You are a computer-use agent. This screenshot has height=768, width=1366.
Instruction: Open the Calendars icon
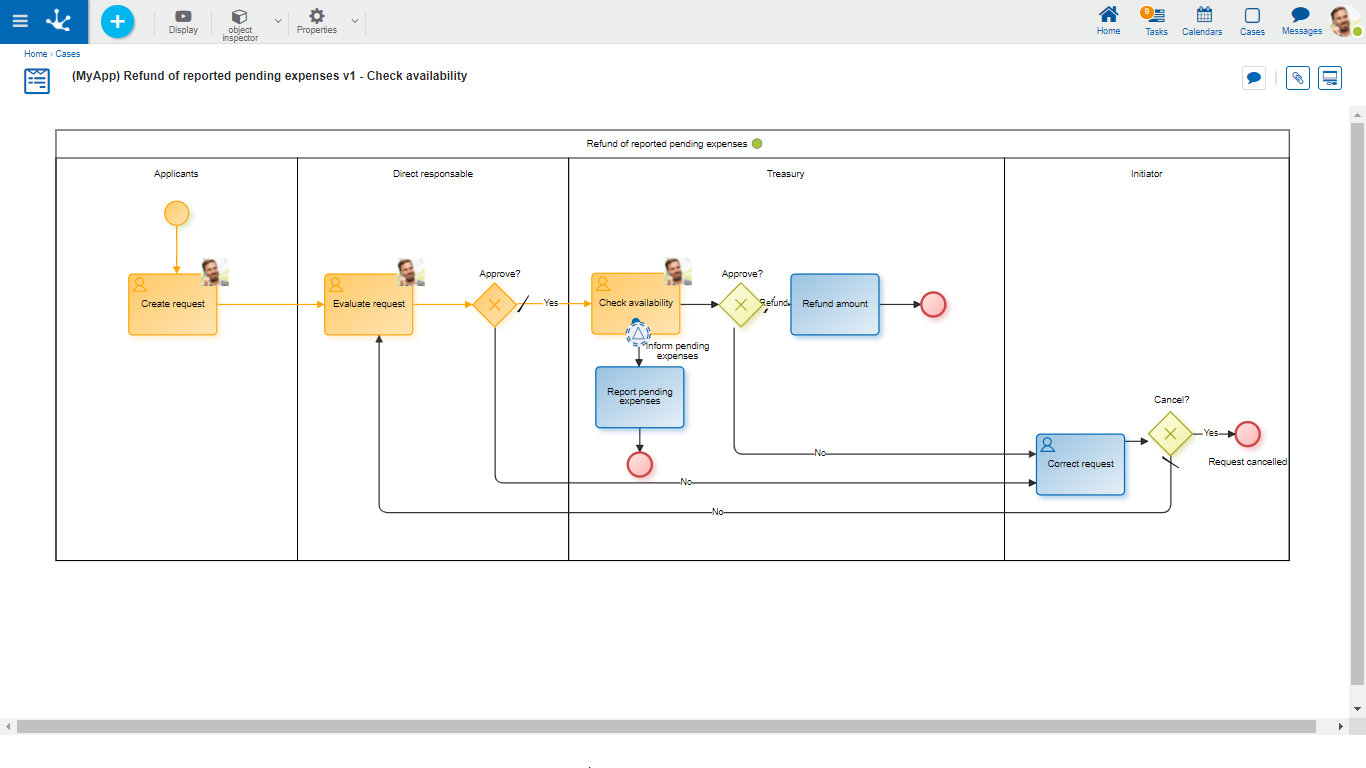pos(1203,20)
